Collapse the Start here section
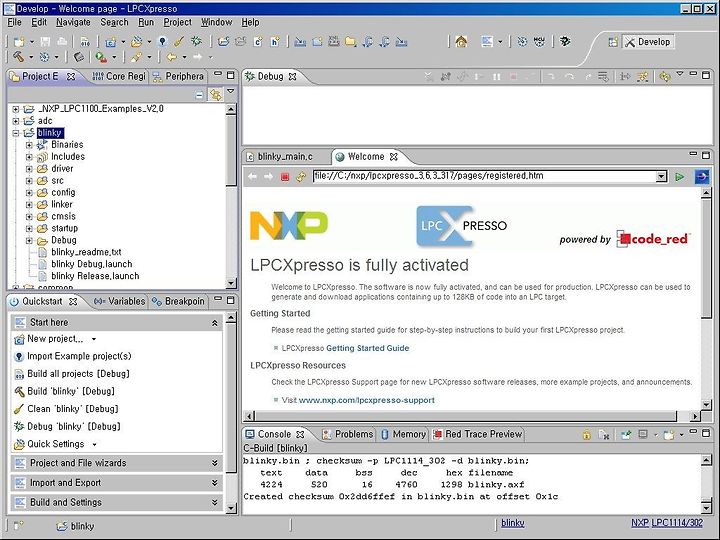 (x=214, y=323)
